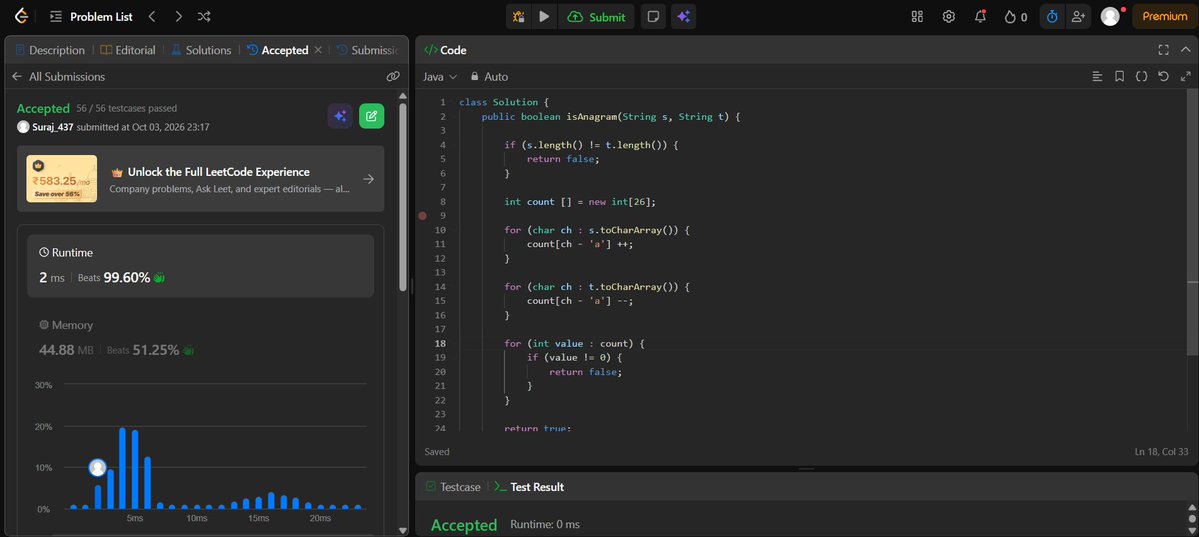This screenshot has height=537, width=1199.
Task: Click the invite user icon
Action: pyautogui.click(x=1078, y=17)
